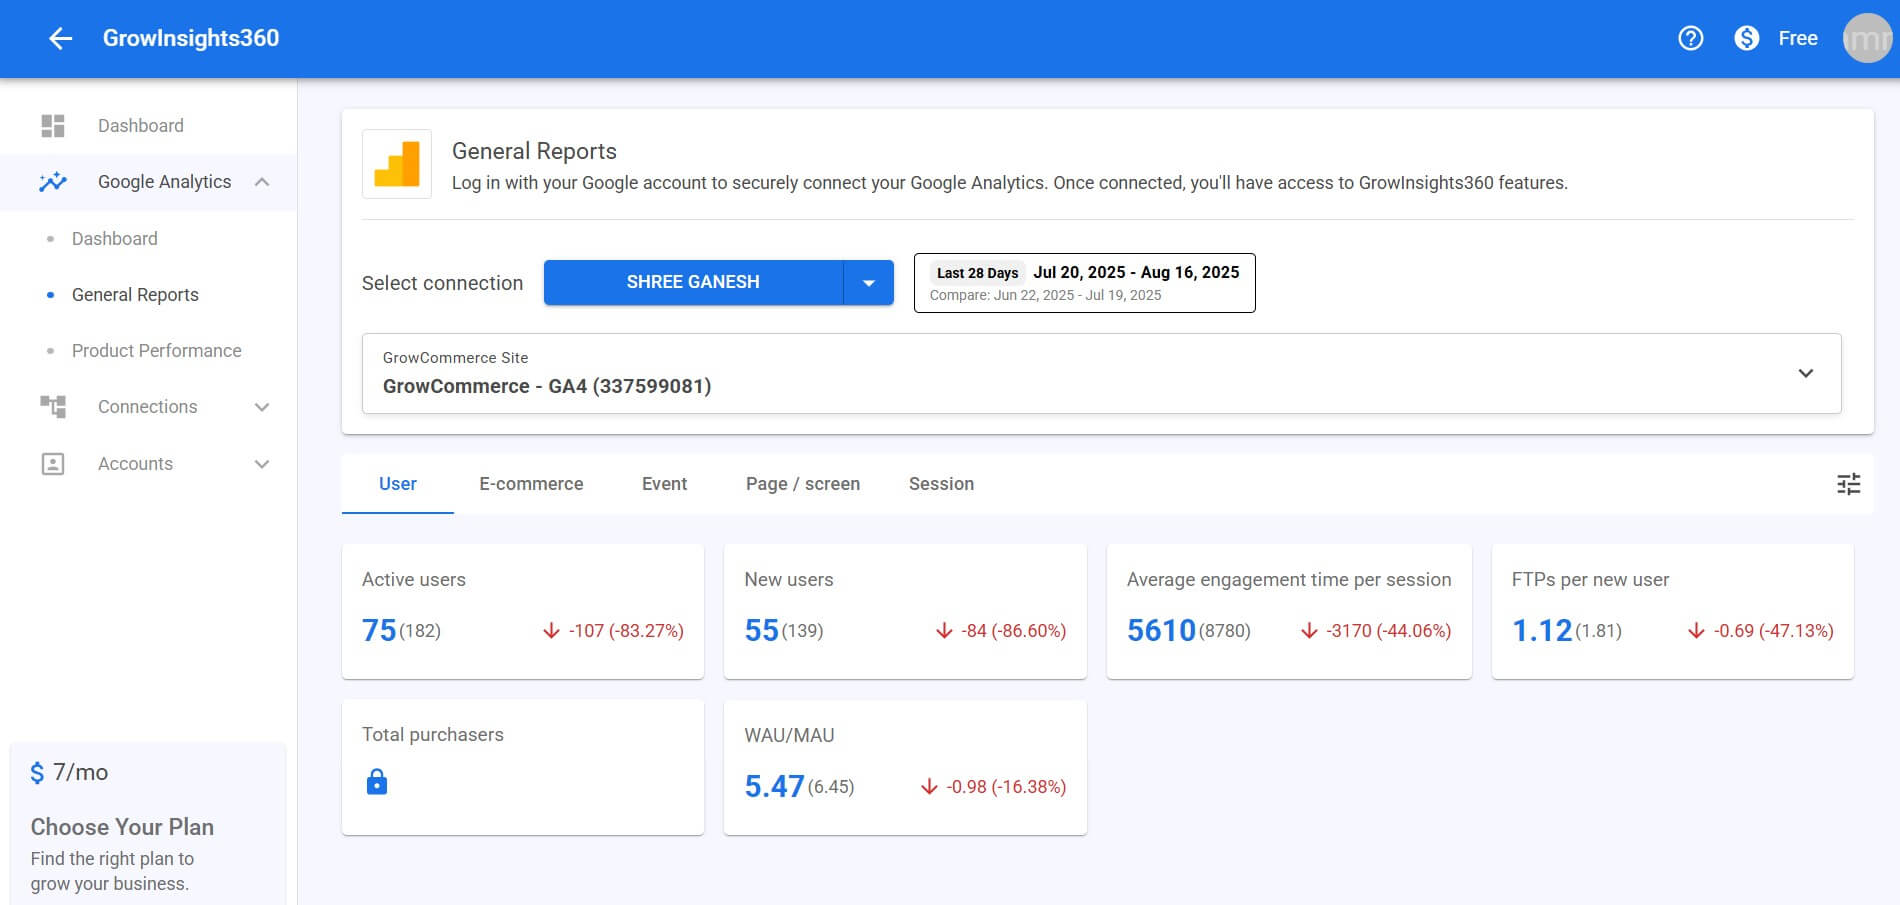Switch to the Event tab
1900x905 pixels.
coord(664,484)
